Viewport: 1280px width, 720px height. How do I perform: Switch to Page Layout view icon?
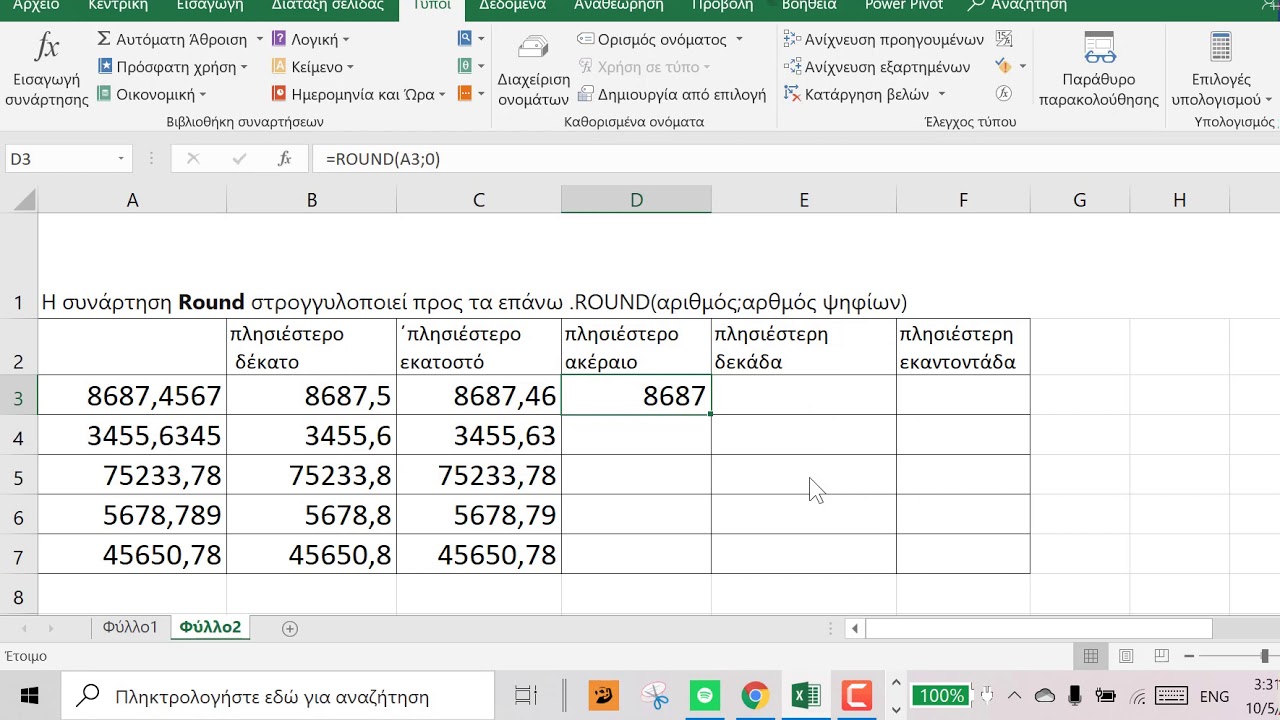(1127, 657)
